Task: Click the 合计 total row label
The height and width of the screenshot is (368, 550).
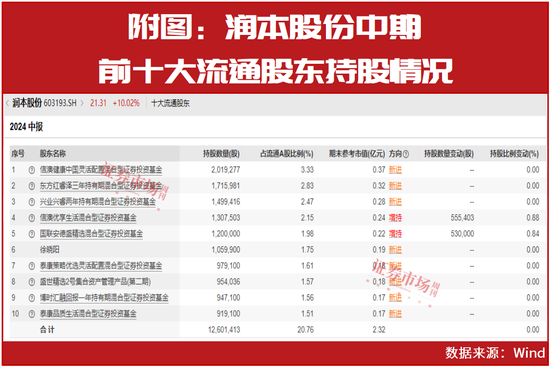Action: [47, 330]
